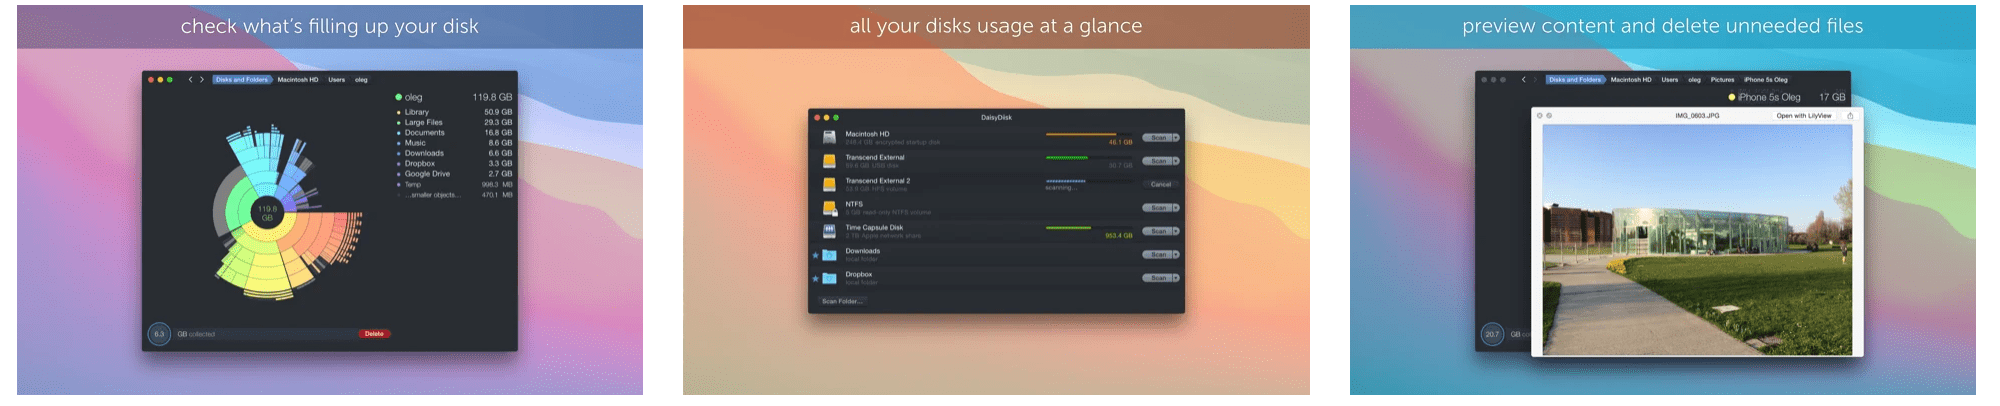
Task: Click the star beside Downloads folder
Action: click(x=815, y=255)
